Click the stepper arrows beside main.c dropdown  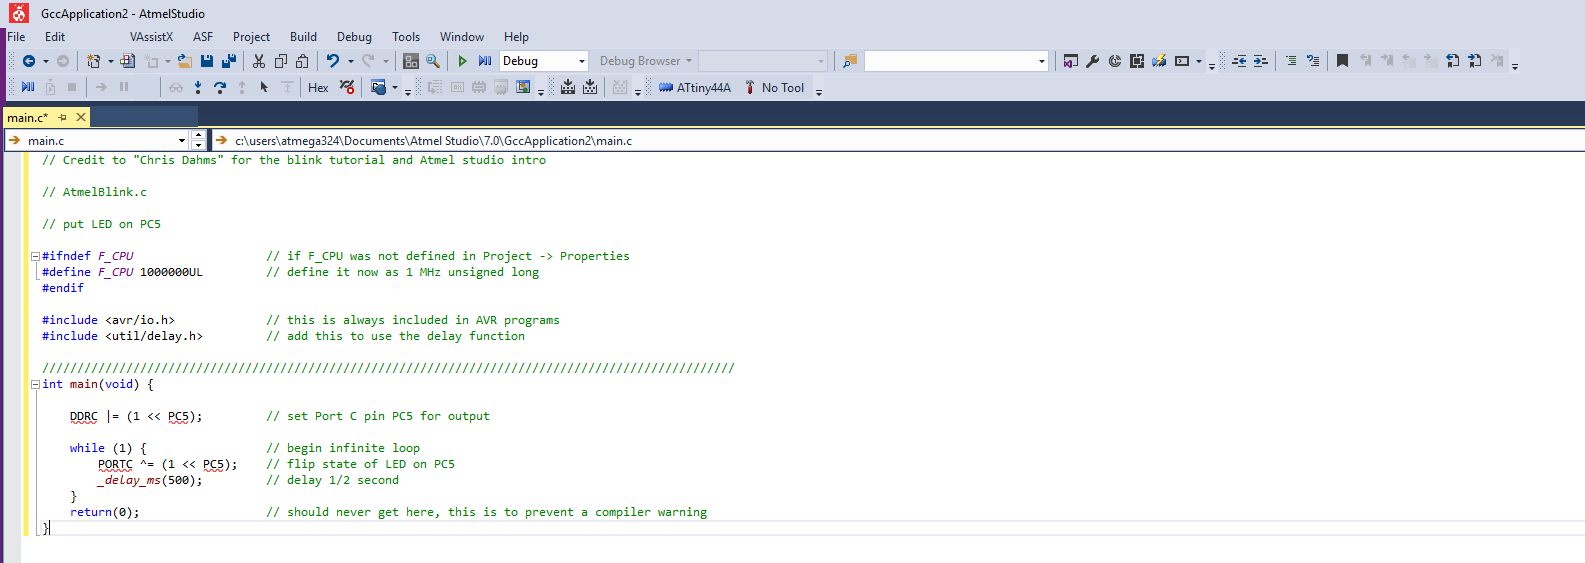point(198,141)
